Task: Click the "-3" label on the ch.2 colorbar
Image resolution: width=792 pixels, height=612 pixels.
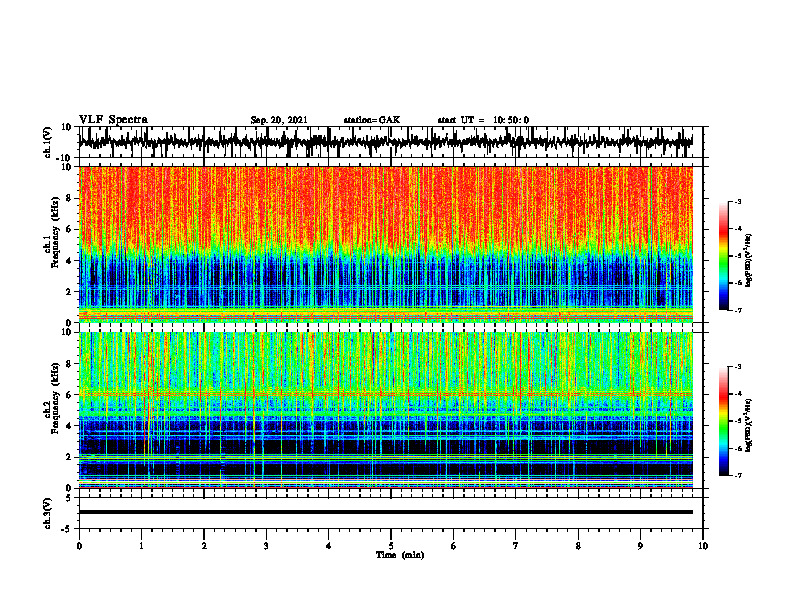Action: pyautogui.click(x=737, y=367)
